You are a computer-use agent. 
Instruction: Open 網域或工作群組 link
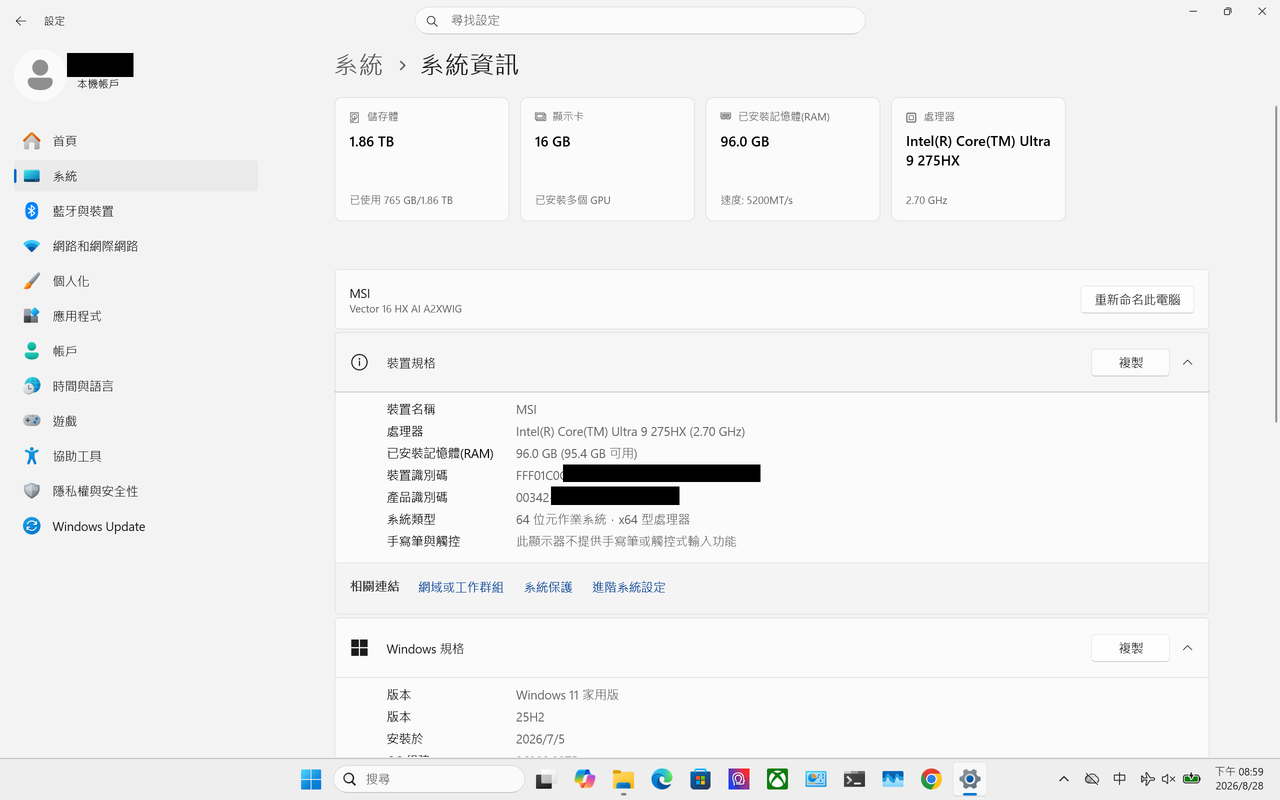point(461,587)
